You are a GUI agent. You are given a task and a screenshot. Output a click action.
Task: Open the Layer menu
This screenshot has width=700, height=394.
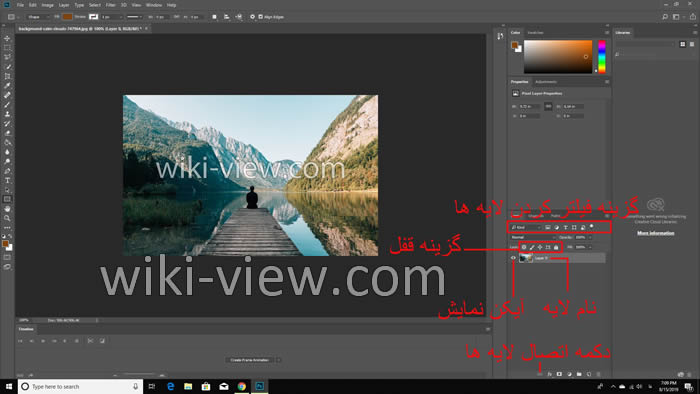tap(64, 5)
